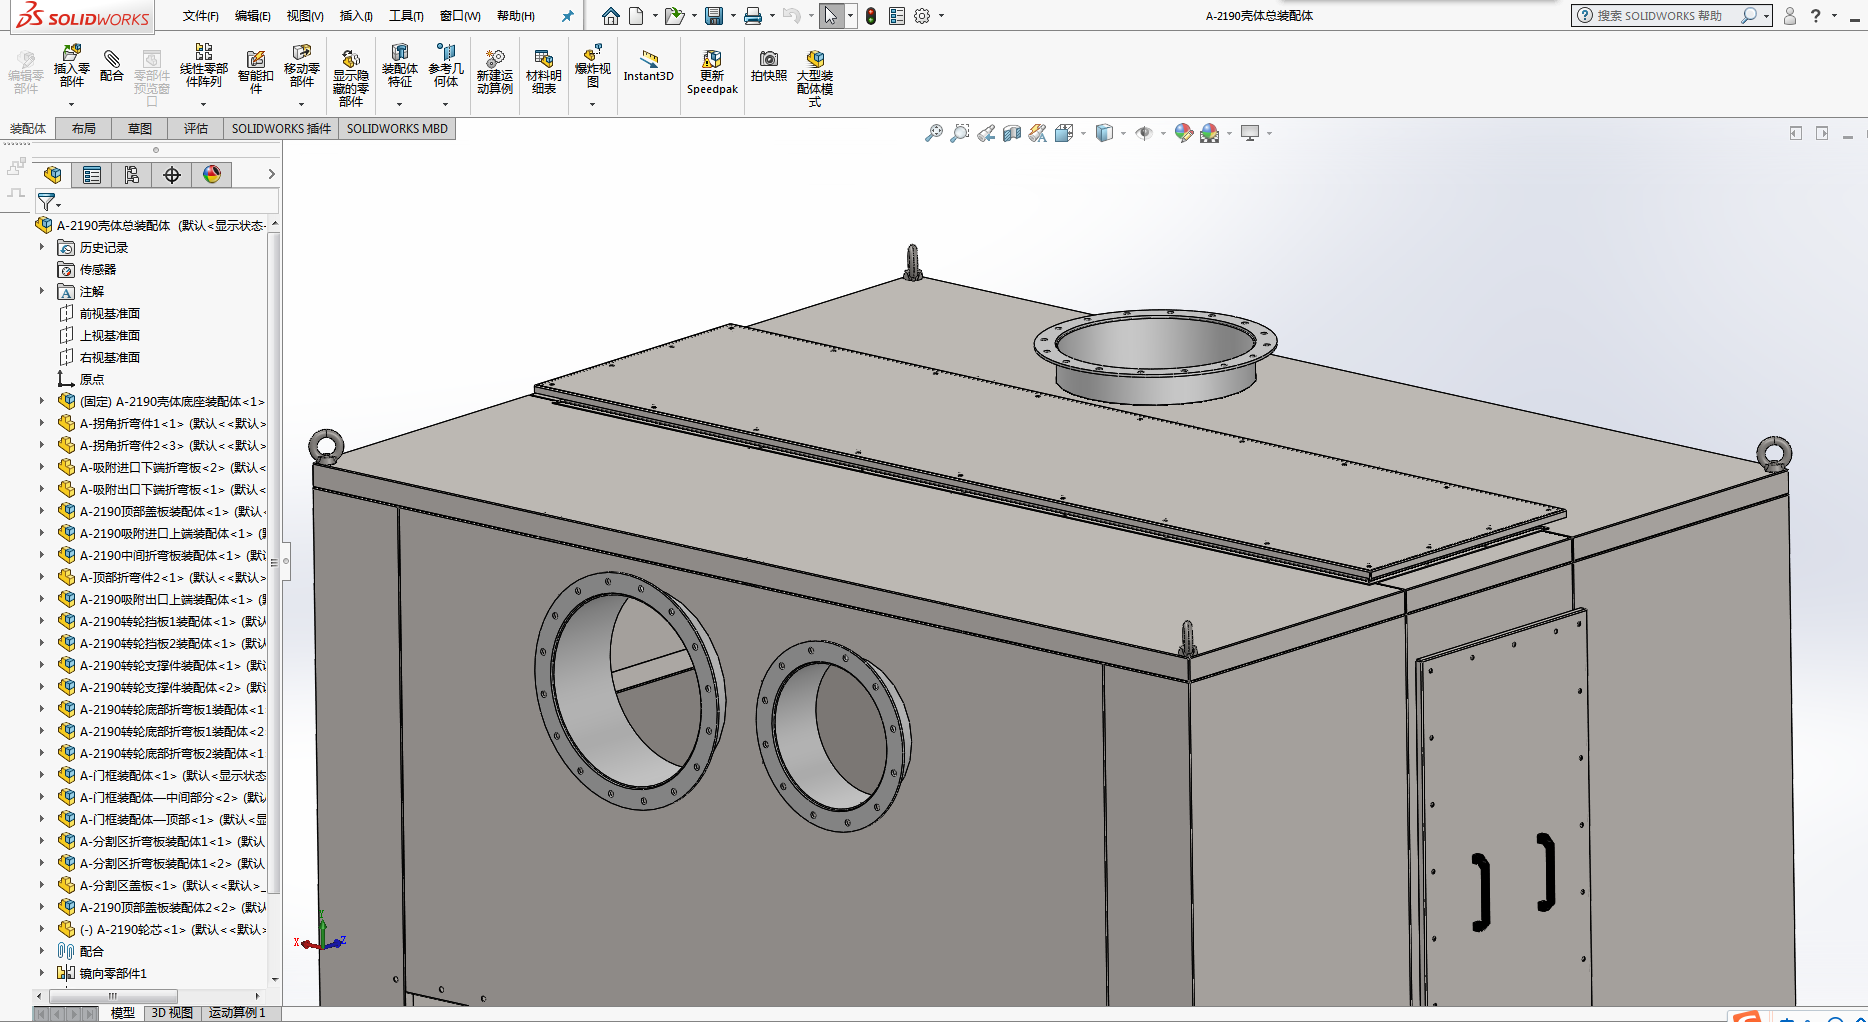Click the Section View icon
The image size is (1868, 1022).
1012,133
